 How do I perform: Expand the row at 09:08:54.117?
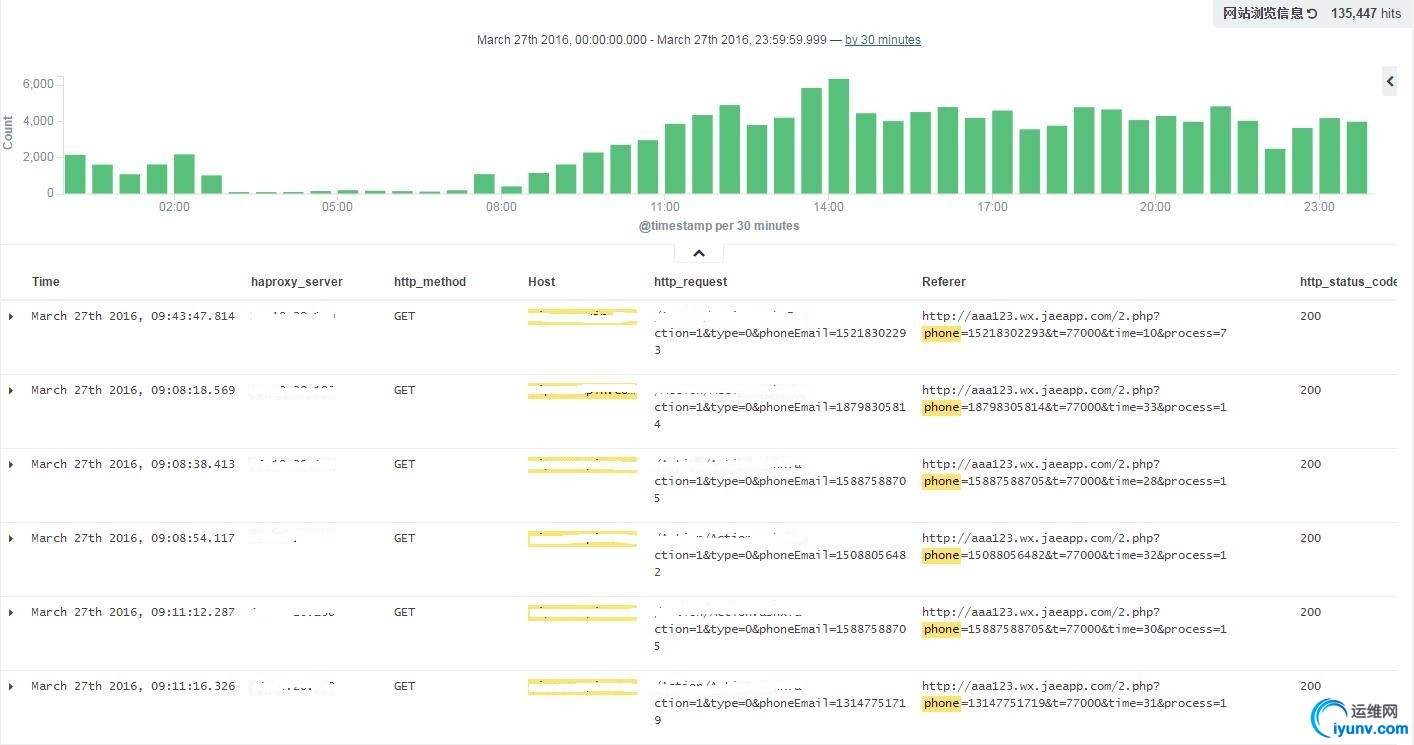(x=11, y=538)
